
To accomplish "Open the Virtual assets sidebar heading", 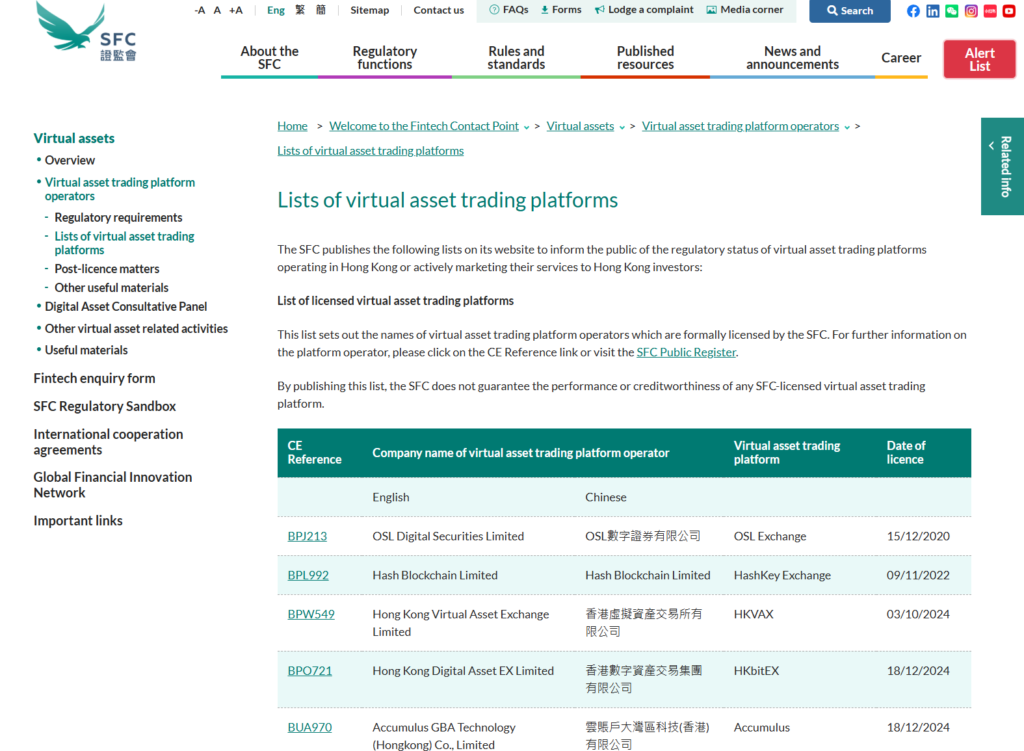I will [x=74, y=138].
